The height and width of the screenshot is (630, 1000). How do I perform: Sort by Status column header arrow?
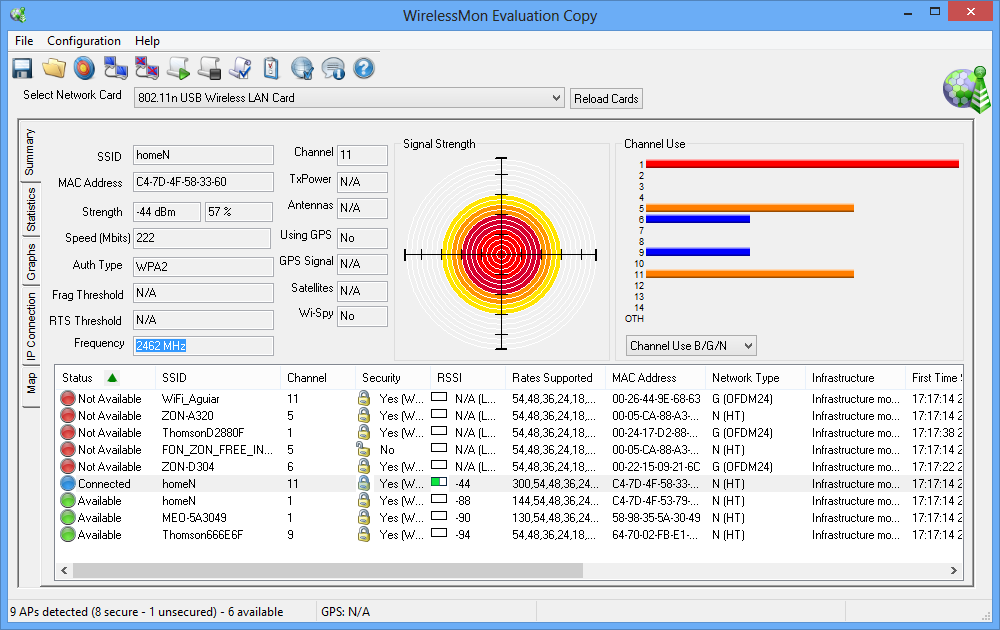tap(111, 378)
